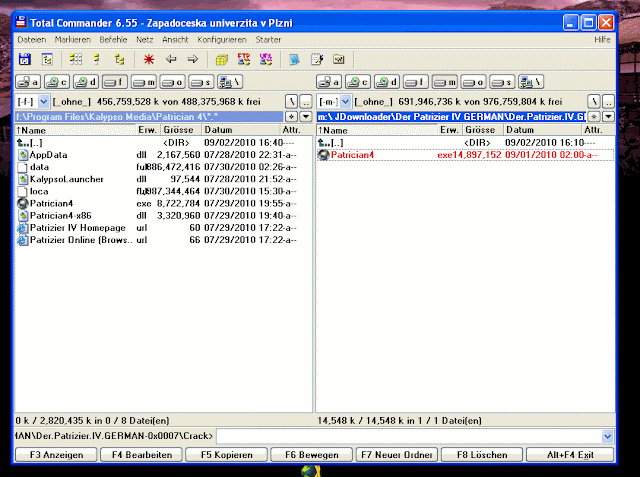Click F7 Neuer Ordner button
640x477 pixels.
397,455
